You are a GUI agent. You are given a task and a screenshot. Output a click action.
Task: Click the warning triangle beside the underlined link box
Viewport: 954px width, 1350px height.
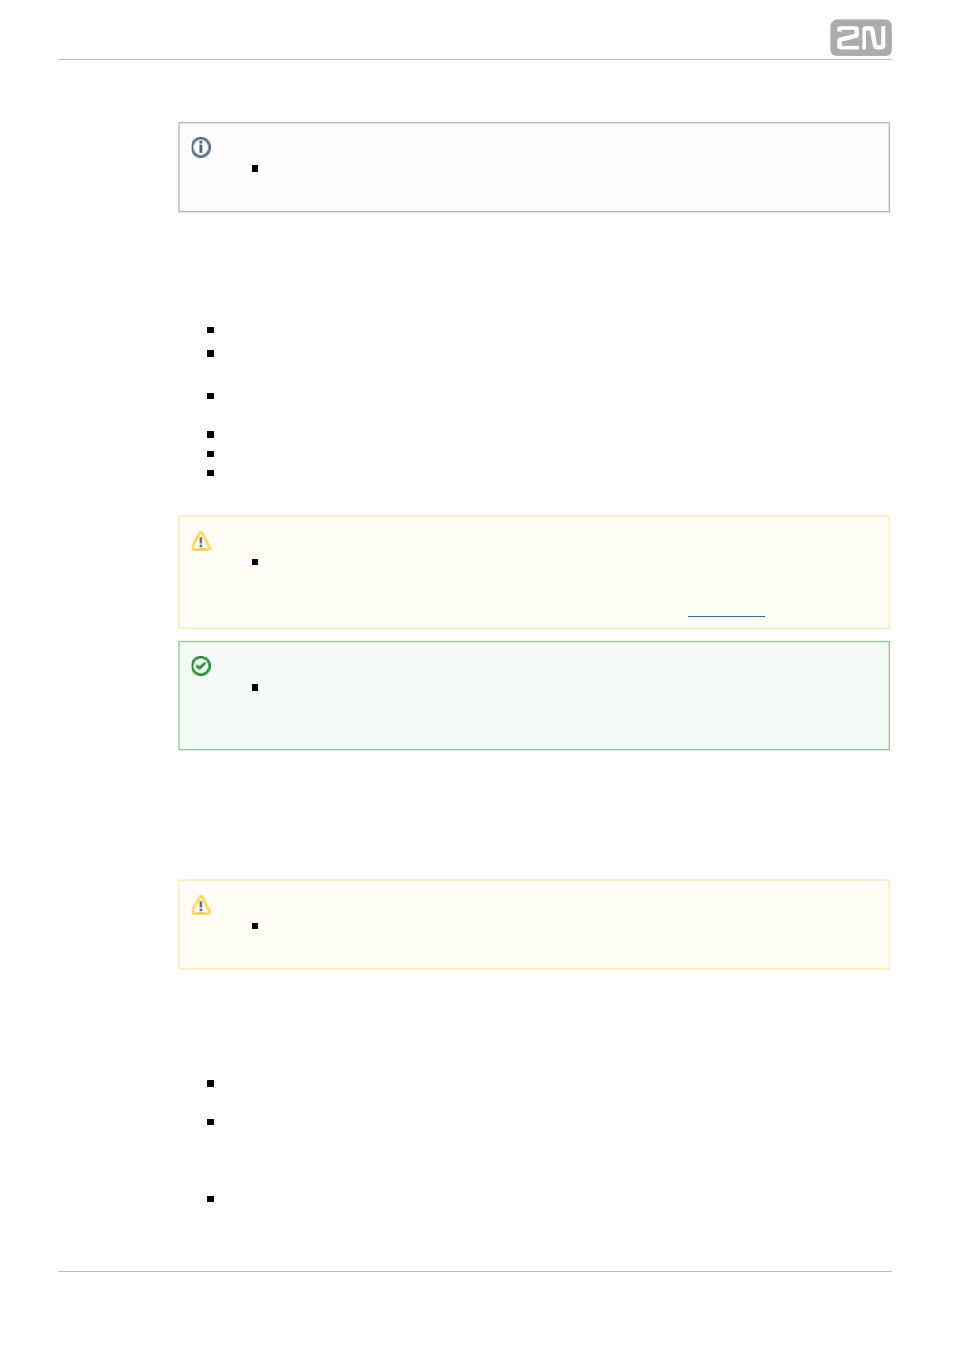201,542
